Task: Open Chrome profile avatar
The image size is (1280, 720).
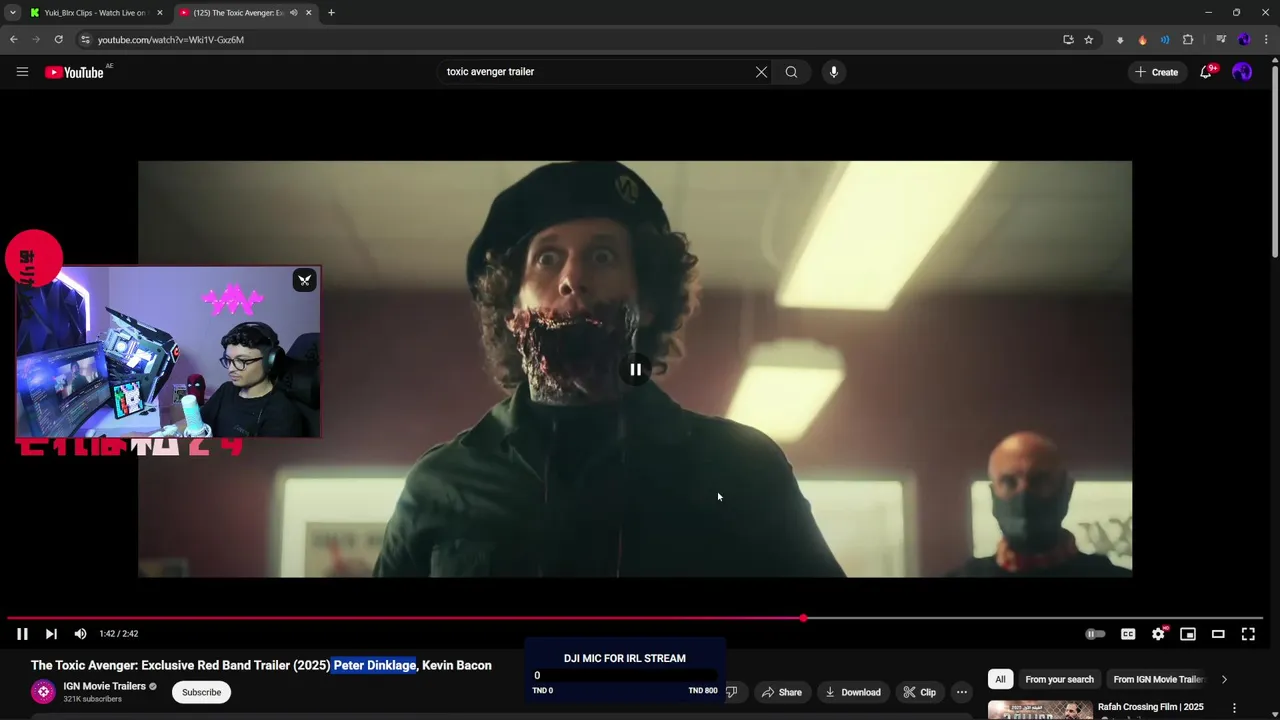Action: click(1244, 40)
